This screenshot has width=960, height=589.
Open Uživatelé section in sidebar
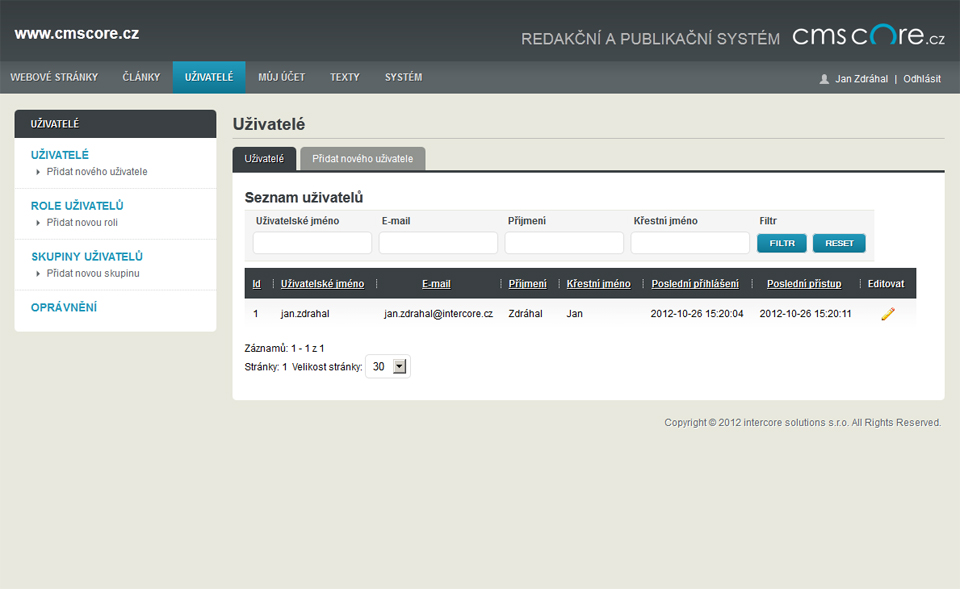(59, 155)
